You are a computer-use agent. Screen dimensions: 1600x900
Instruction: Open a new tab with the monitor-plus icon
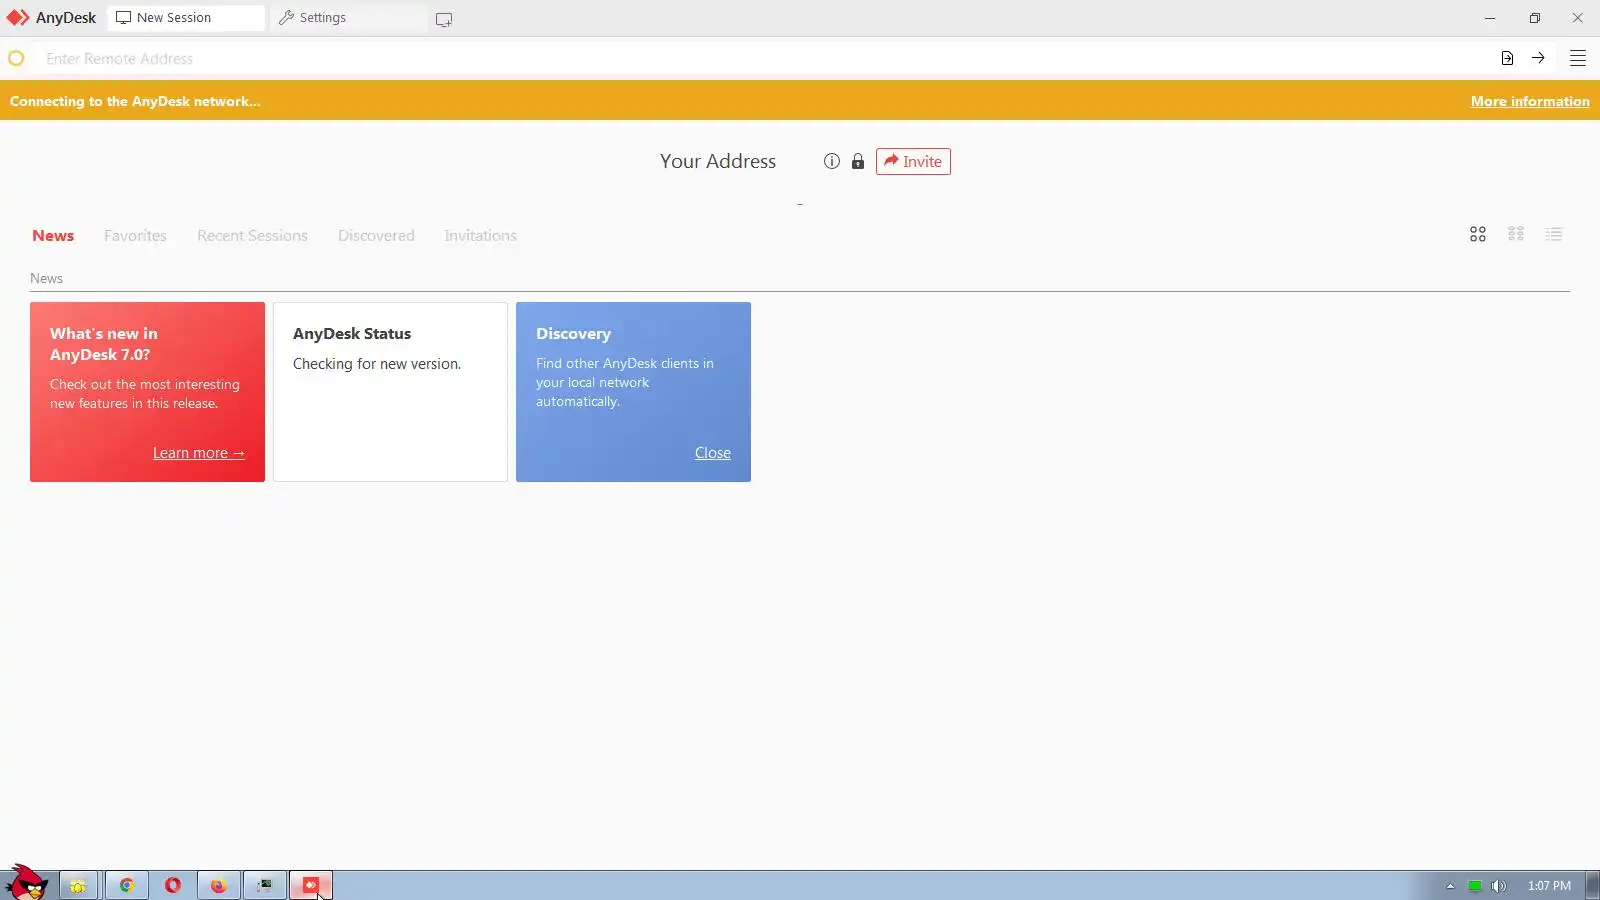[x=444, y=19]
